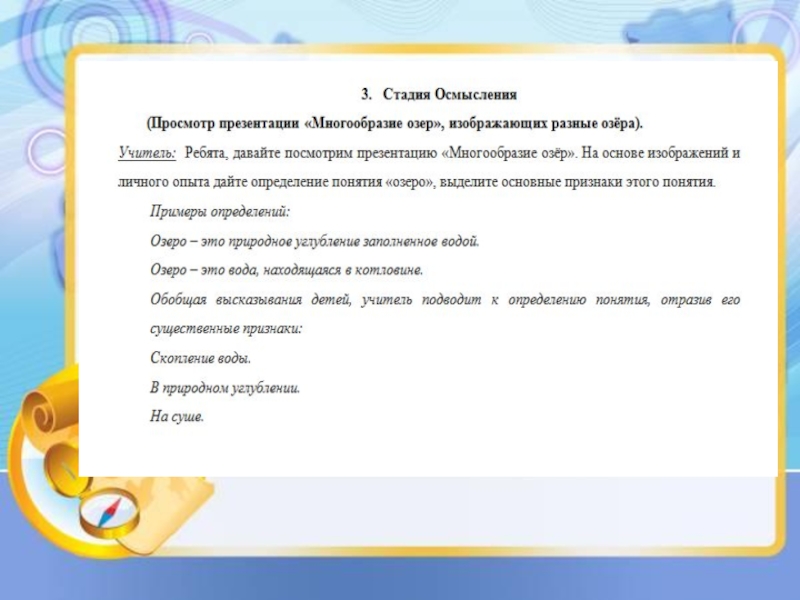Click the bold line beginning "(Просмотр презентации"

(395, 124)
